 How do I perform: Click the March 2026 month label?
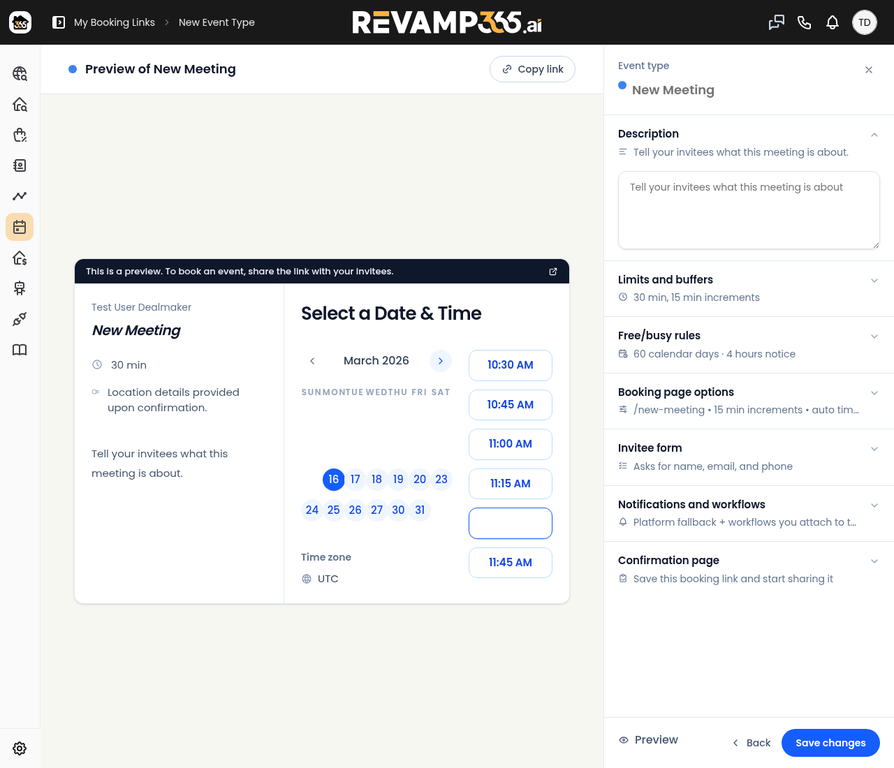(x=376, y=360)
